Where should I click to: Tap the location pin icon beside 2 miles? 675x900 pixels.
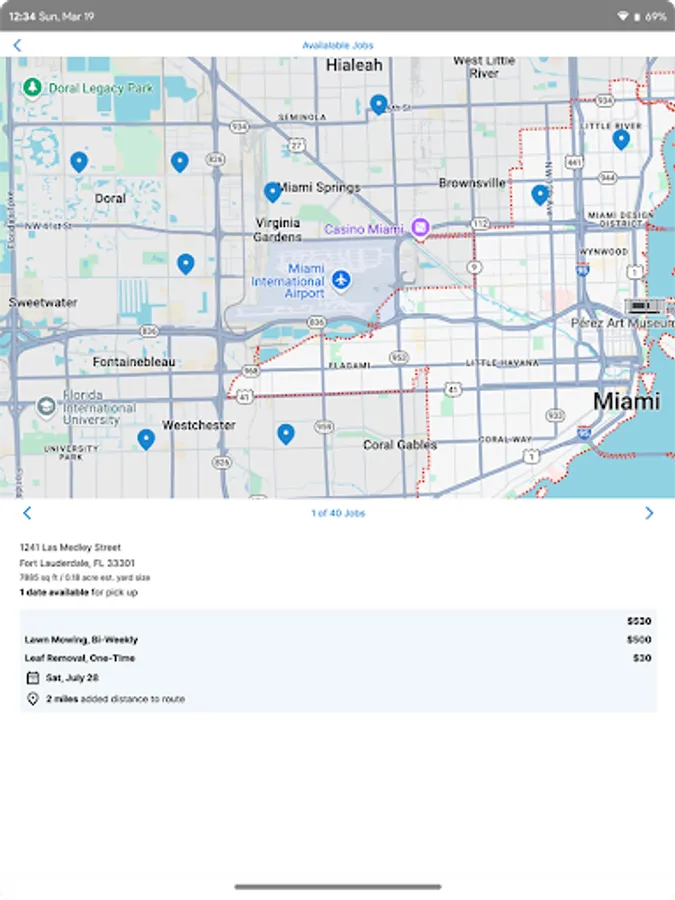[x=33, y=699]
